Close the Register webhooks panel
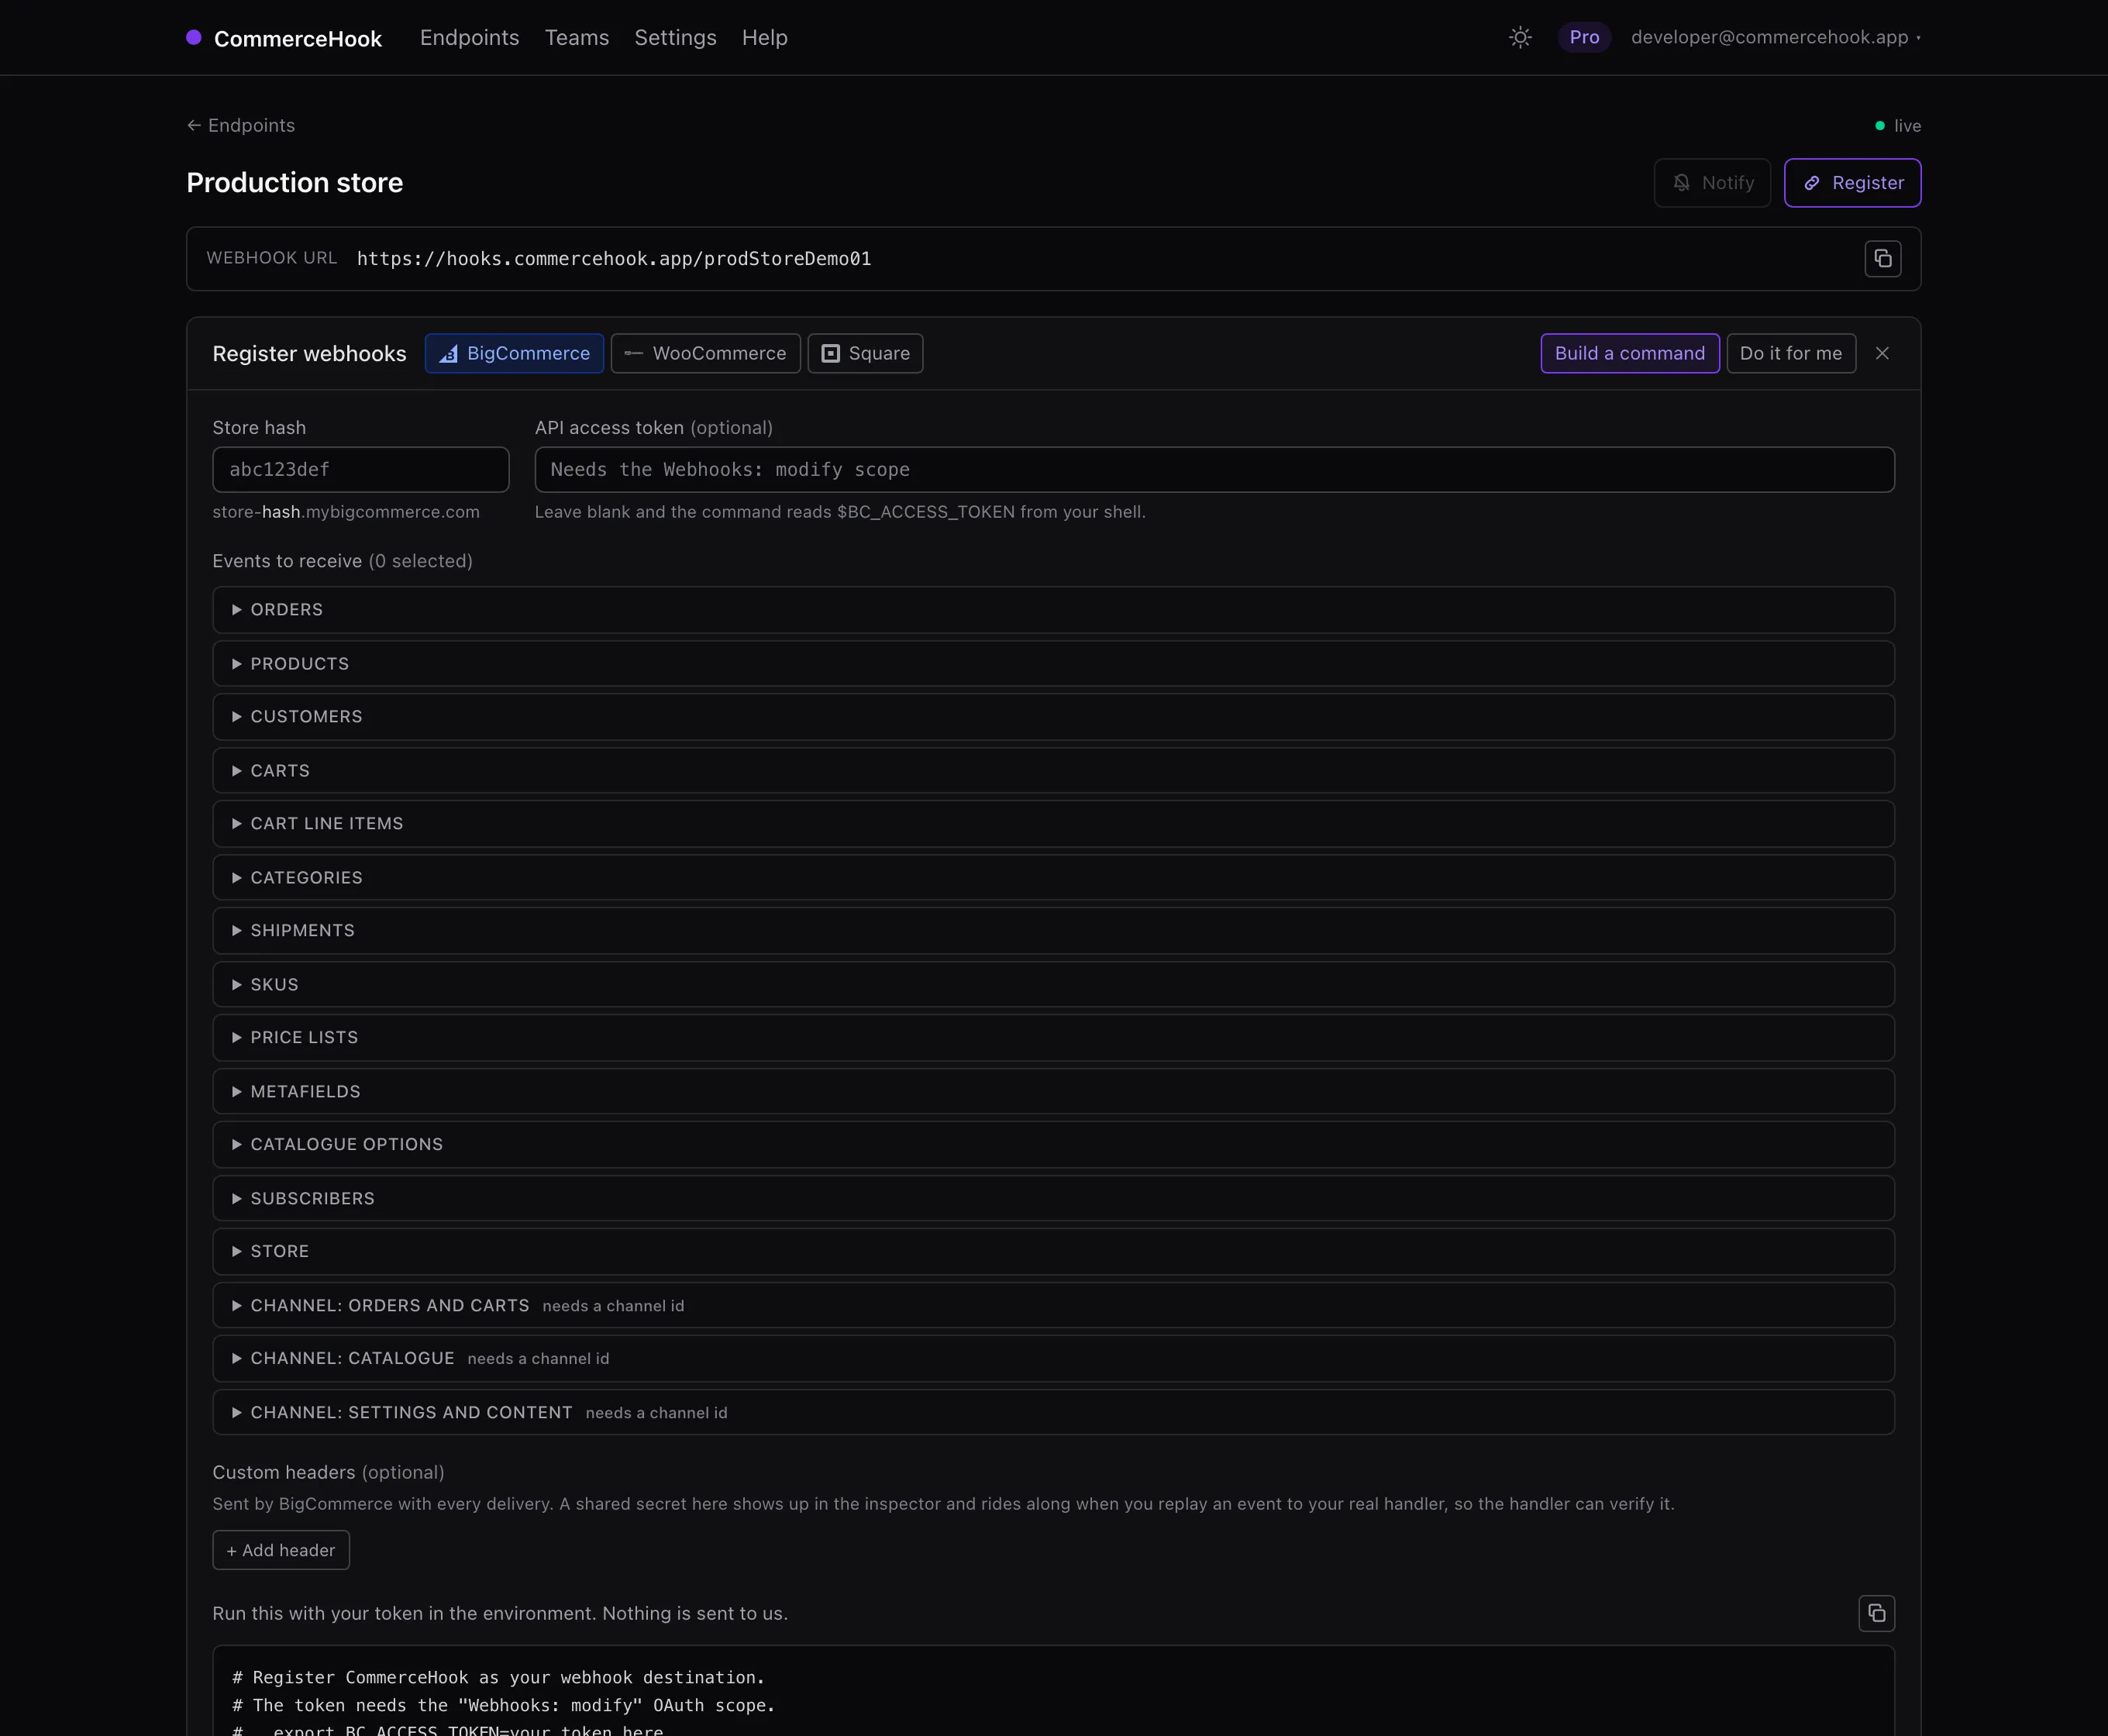Image resolution: width=2108 pixels, height=1736 pixels. (1882, 353)
